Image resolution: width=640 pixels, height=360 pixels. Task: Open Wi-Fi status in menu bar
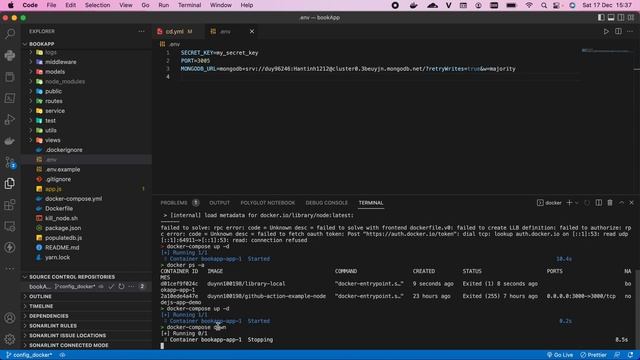529,5
